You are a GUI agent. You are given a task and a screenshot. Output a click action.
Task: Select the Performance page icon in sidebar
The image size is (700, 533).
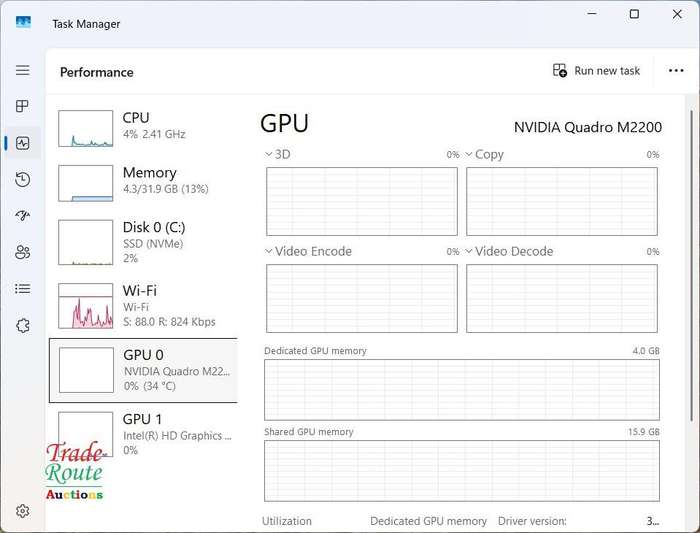click(23, 143)
